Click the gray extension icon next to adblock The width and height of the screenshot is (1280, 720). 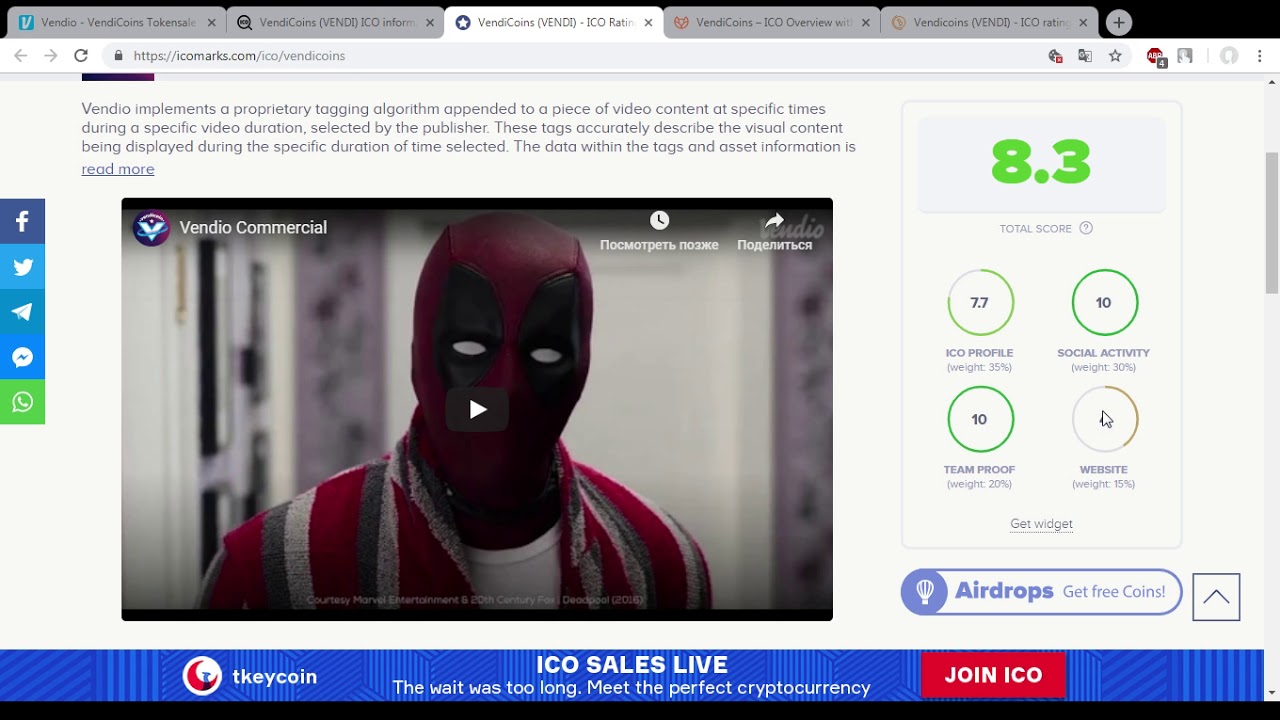pos(1185,56)
